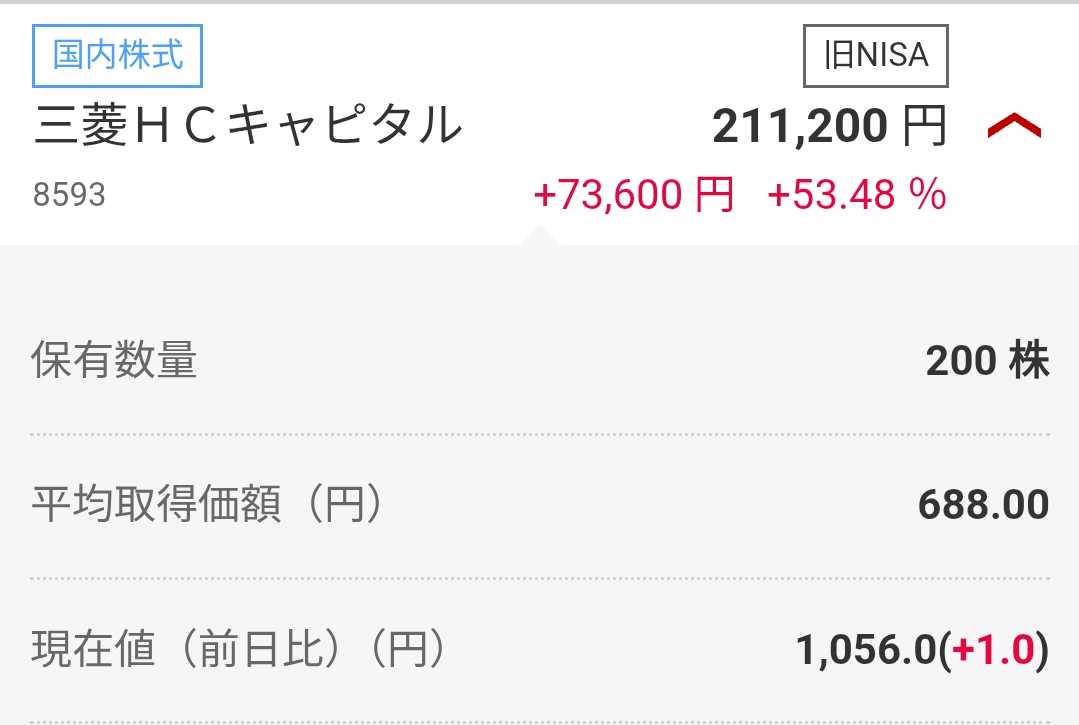Tap the 688.00 average acquisition price
This screenshot has height=725, width=1079.
tap(983, 504)
